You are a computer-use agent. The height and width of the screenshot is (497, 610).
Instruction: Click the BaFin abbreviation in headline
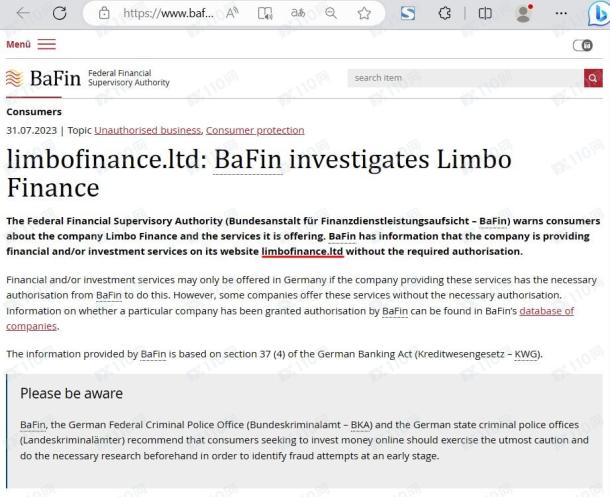[x=248, y=159]
